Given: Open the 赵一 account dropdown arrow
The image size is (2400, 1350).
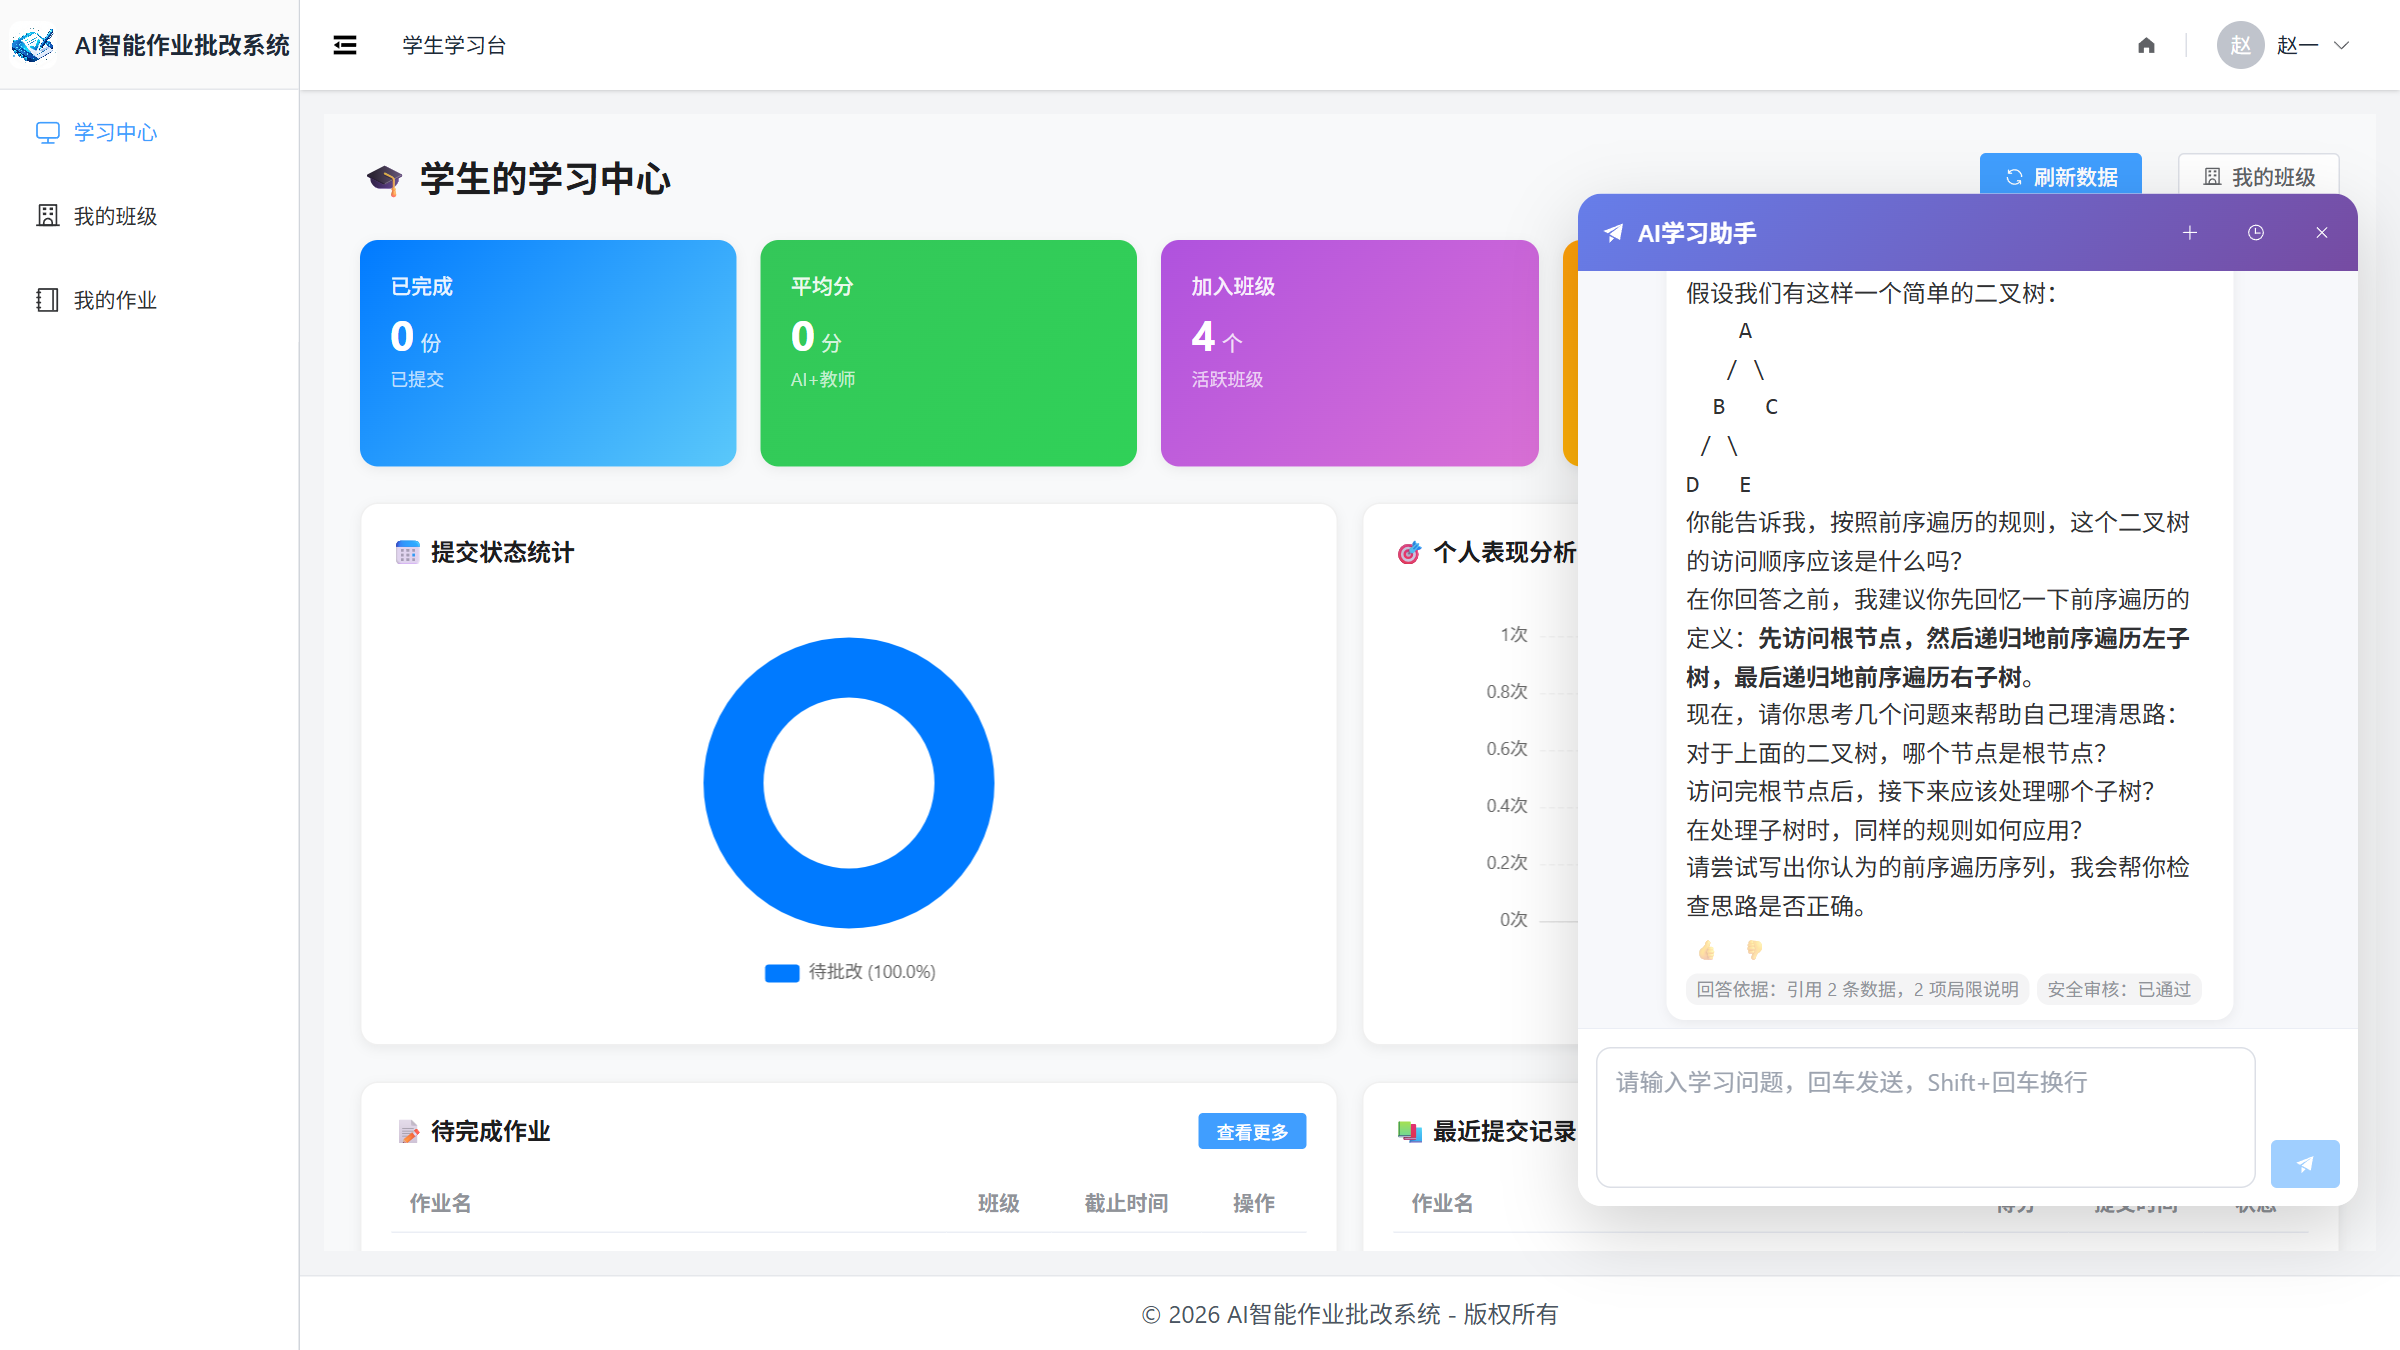Looking at the screenshot, I should pyautogui.click(x=2341, y=45).
